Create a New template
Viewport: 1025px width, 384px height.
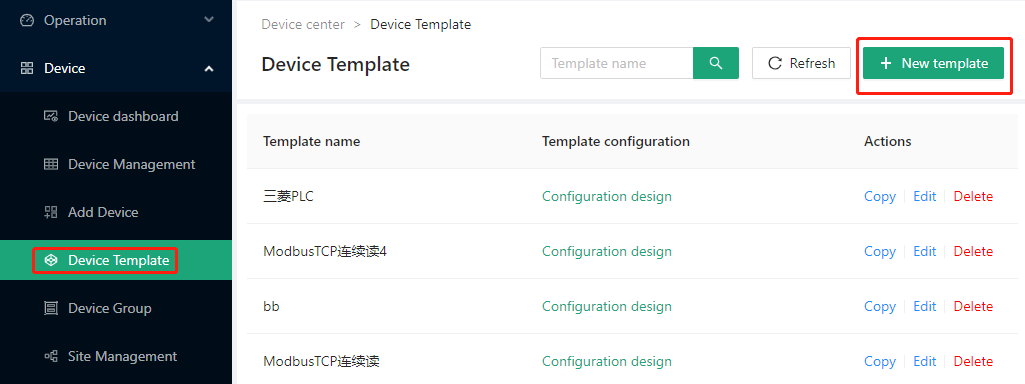pos(933,63)
